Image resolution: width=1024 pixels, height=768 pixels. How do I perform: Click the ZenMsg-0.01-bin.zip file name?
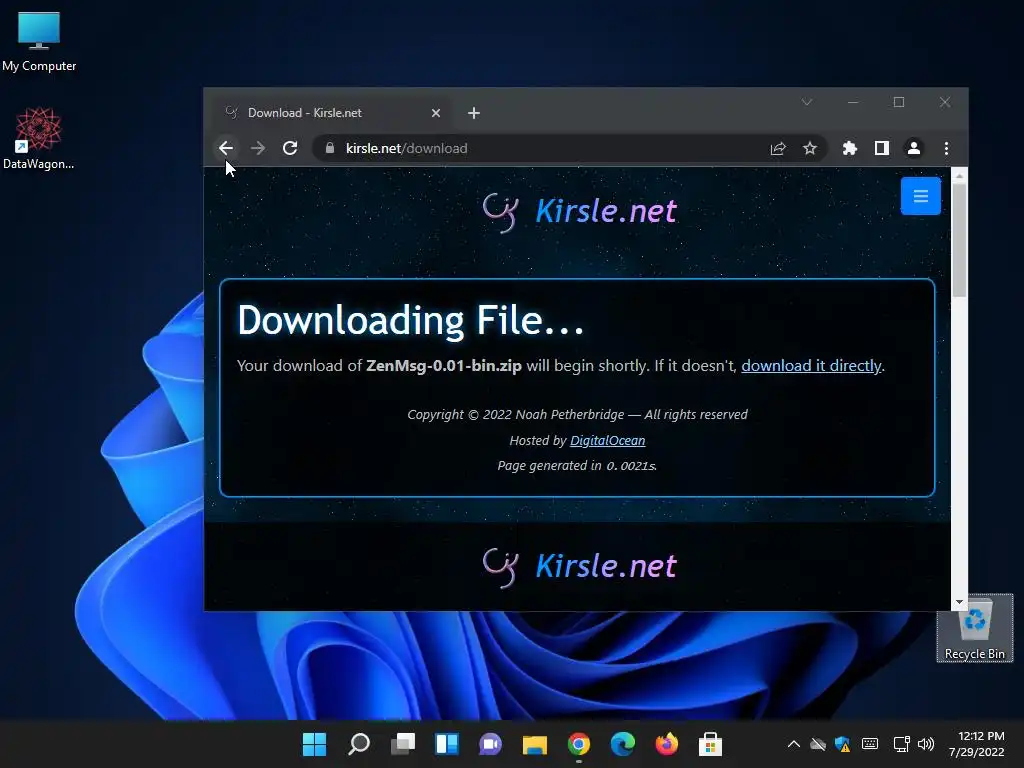(444, 366)
